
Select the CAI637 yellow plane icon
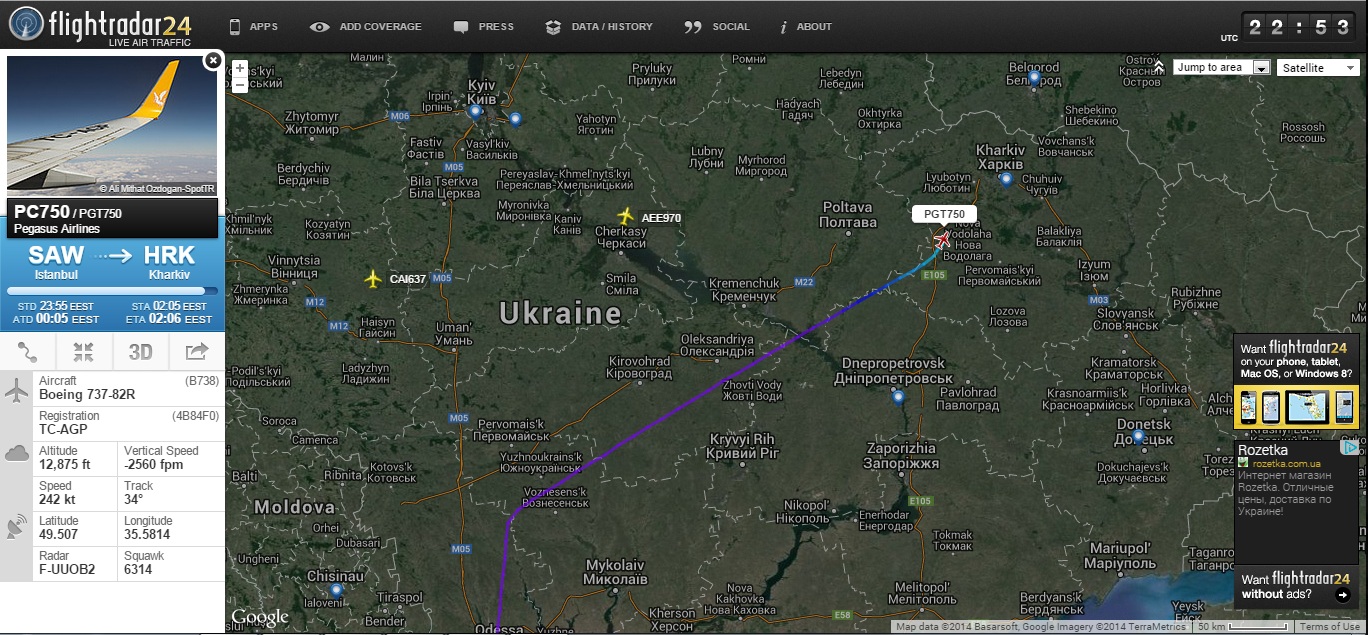(x=374, y=277)
